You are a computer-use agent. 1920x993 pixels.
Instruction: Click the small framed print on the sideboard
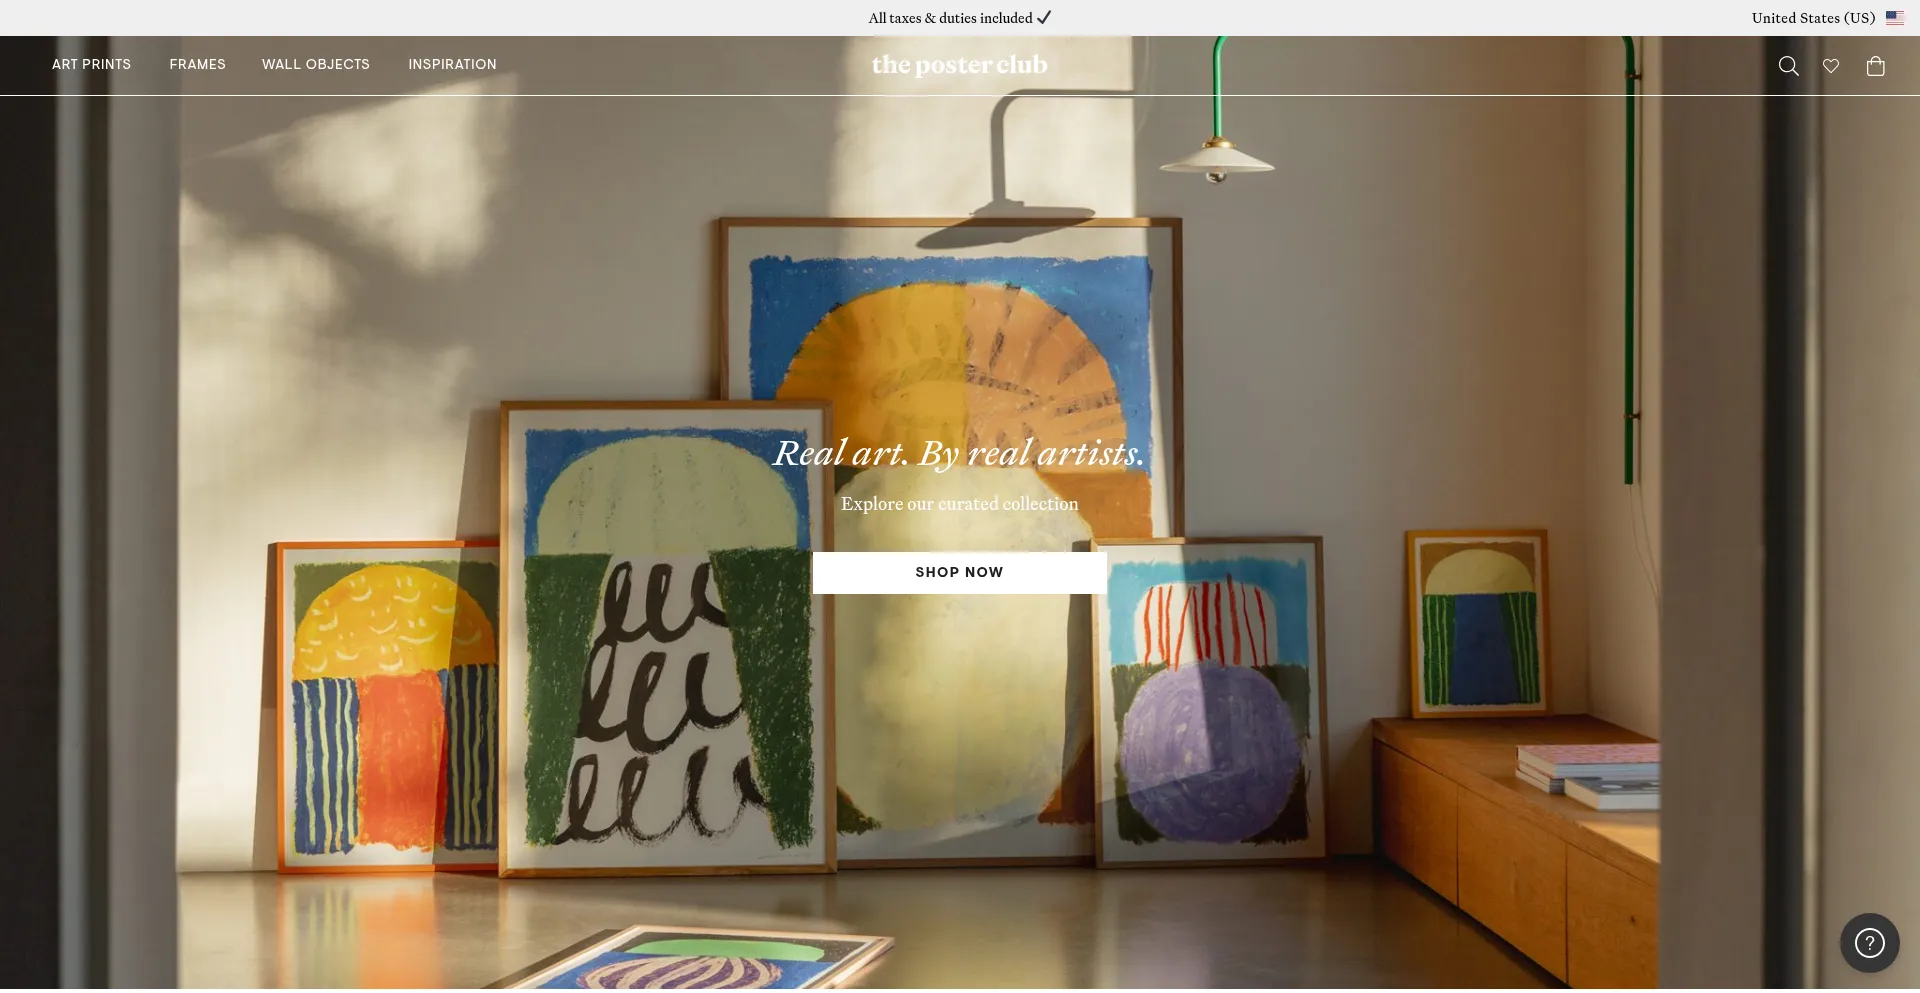coord(1478,623)
